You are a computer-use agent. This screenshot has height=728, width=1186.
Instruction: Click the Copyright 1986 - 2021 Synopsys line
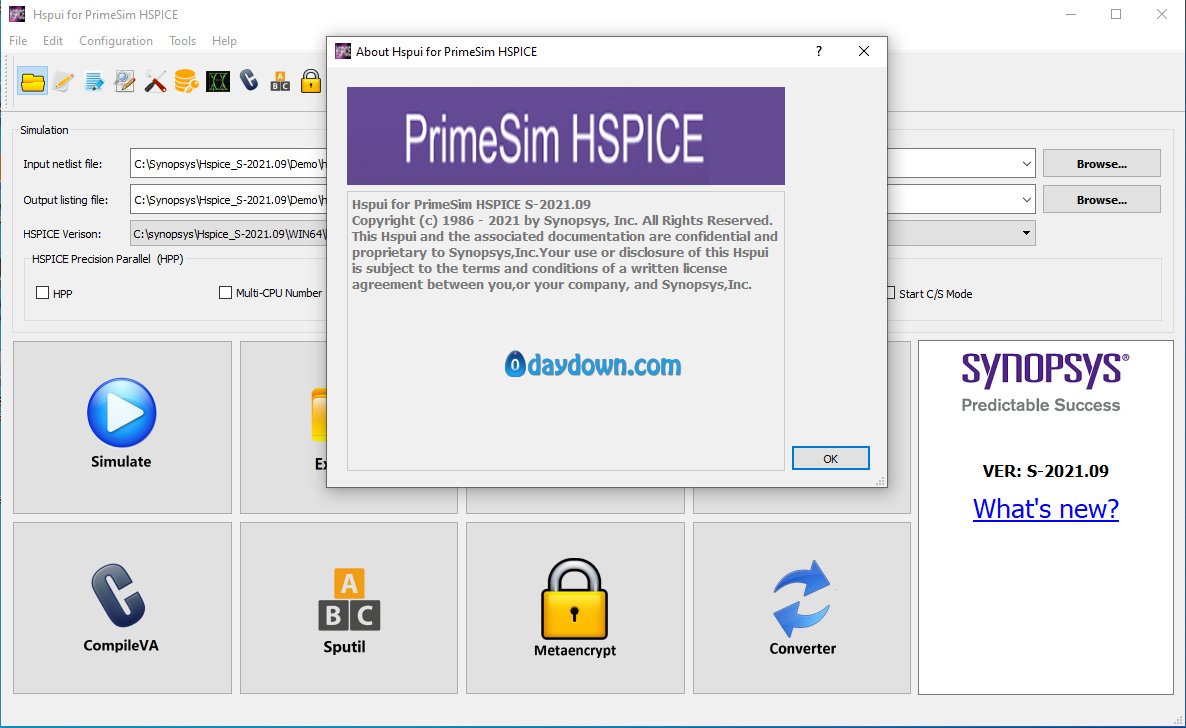point(562,220)
